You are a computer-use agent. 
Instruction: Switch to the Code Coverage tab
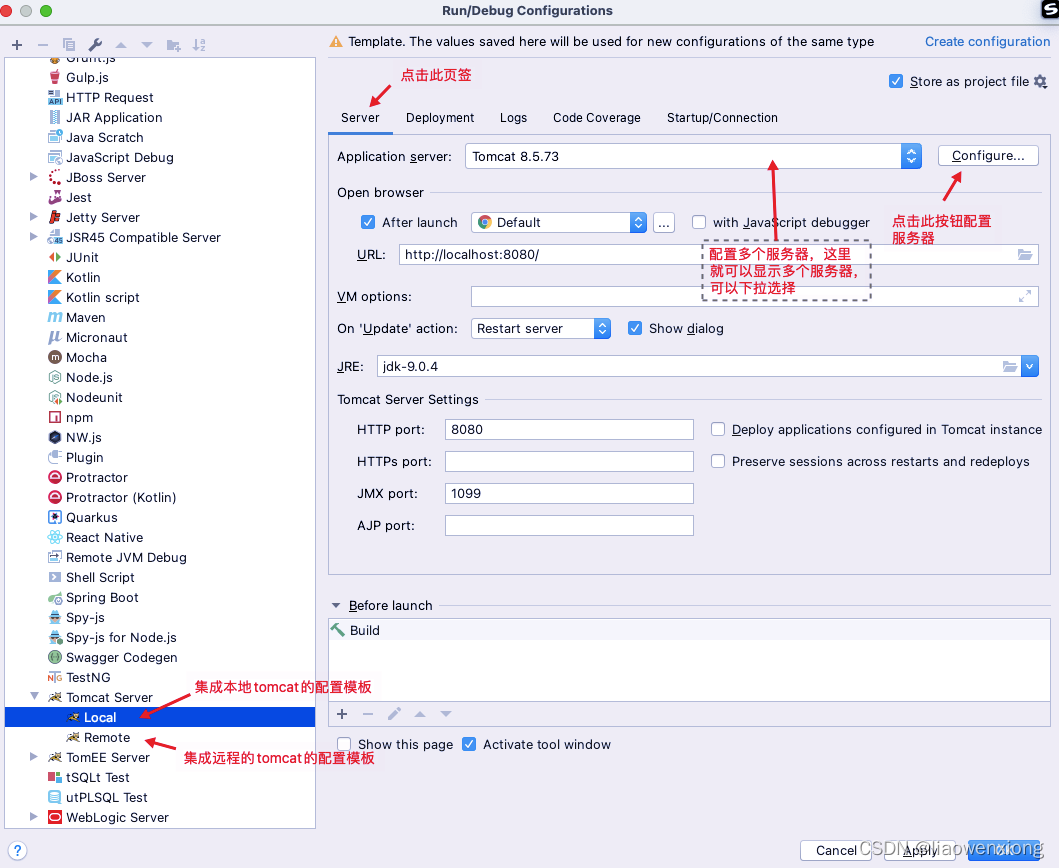pyautogui.click(x=596, y=118)
